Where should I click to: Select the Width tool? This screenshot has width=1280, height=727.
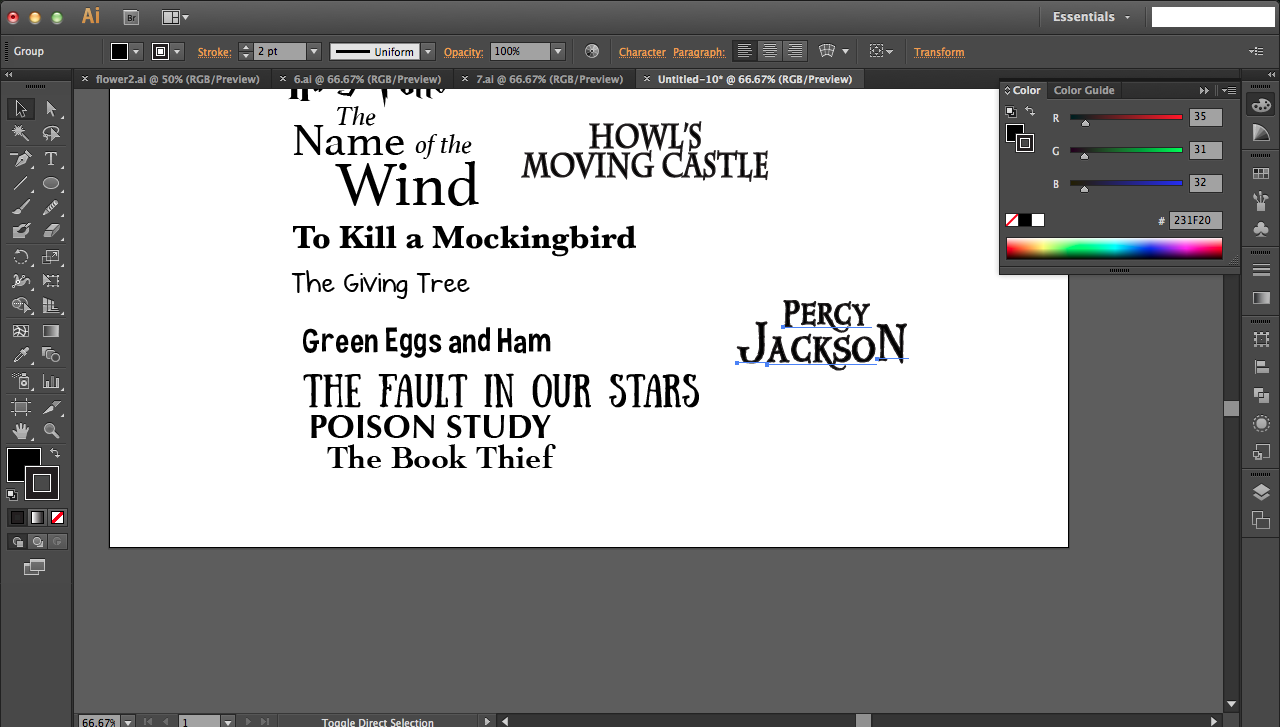[x=21, y=281]
